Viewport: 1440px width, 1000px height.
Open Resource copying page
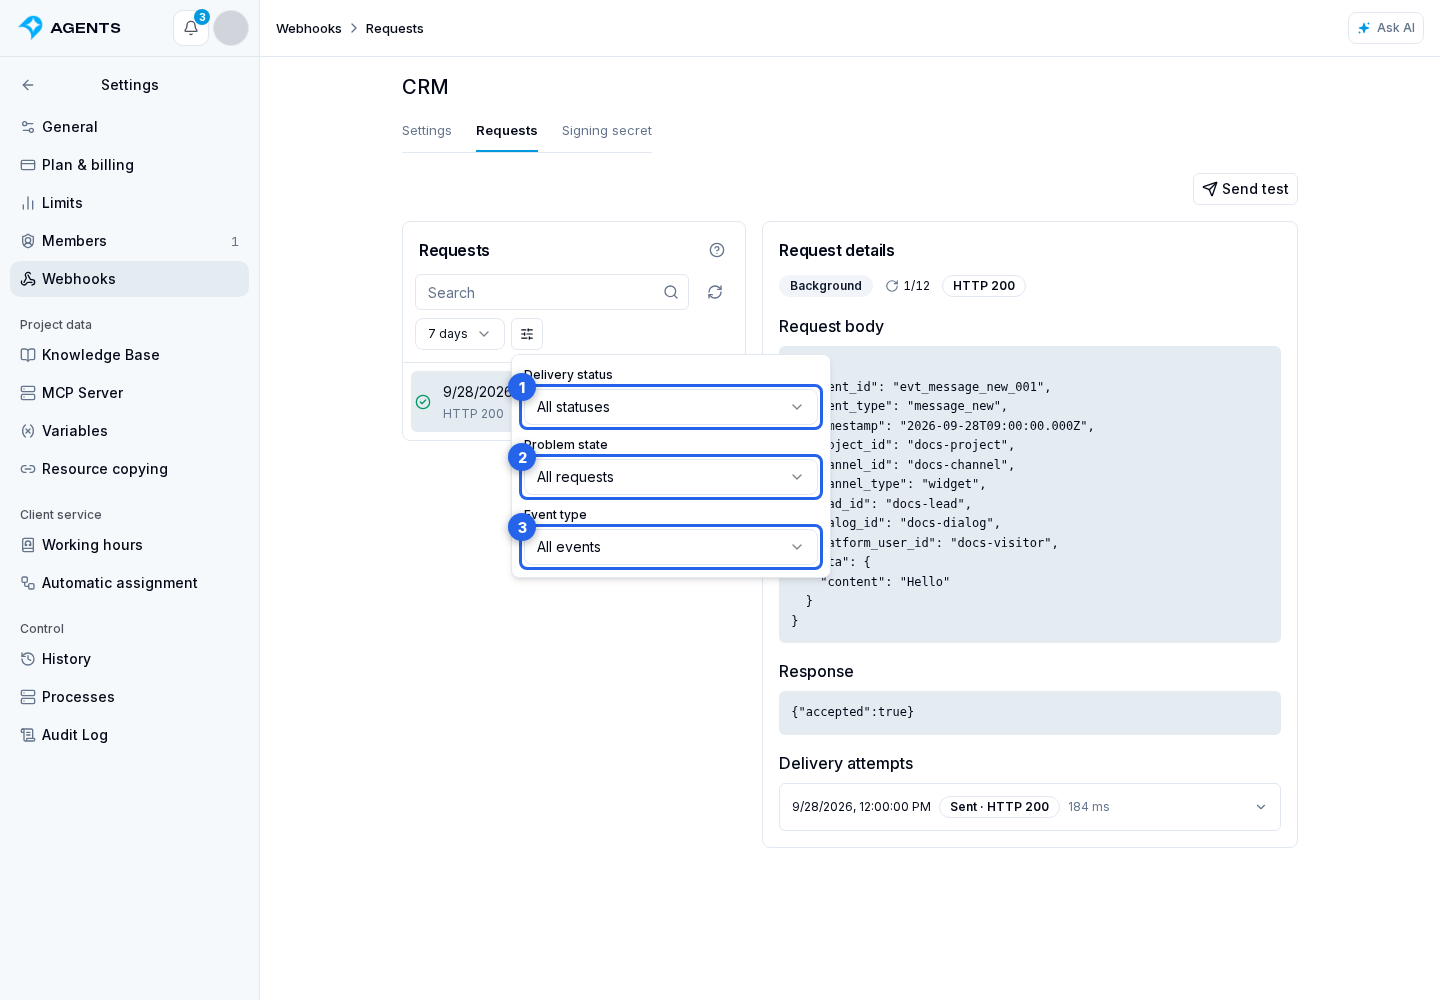point(130,469)
